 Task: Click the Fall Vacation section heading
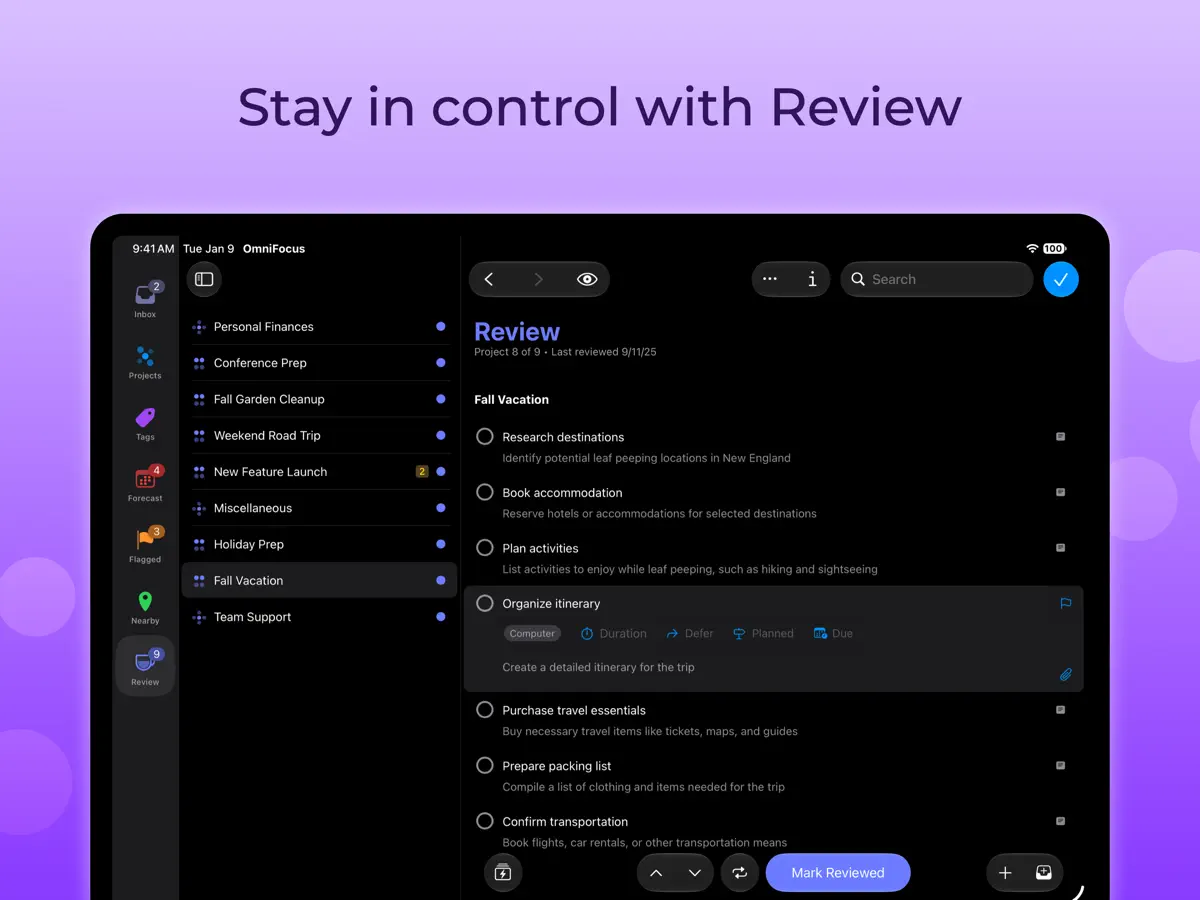click(511, 399)
